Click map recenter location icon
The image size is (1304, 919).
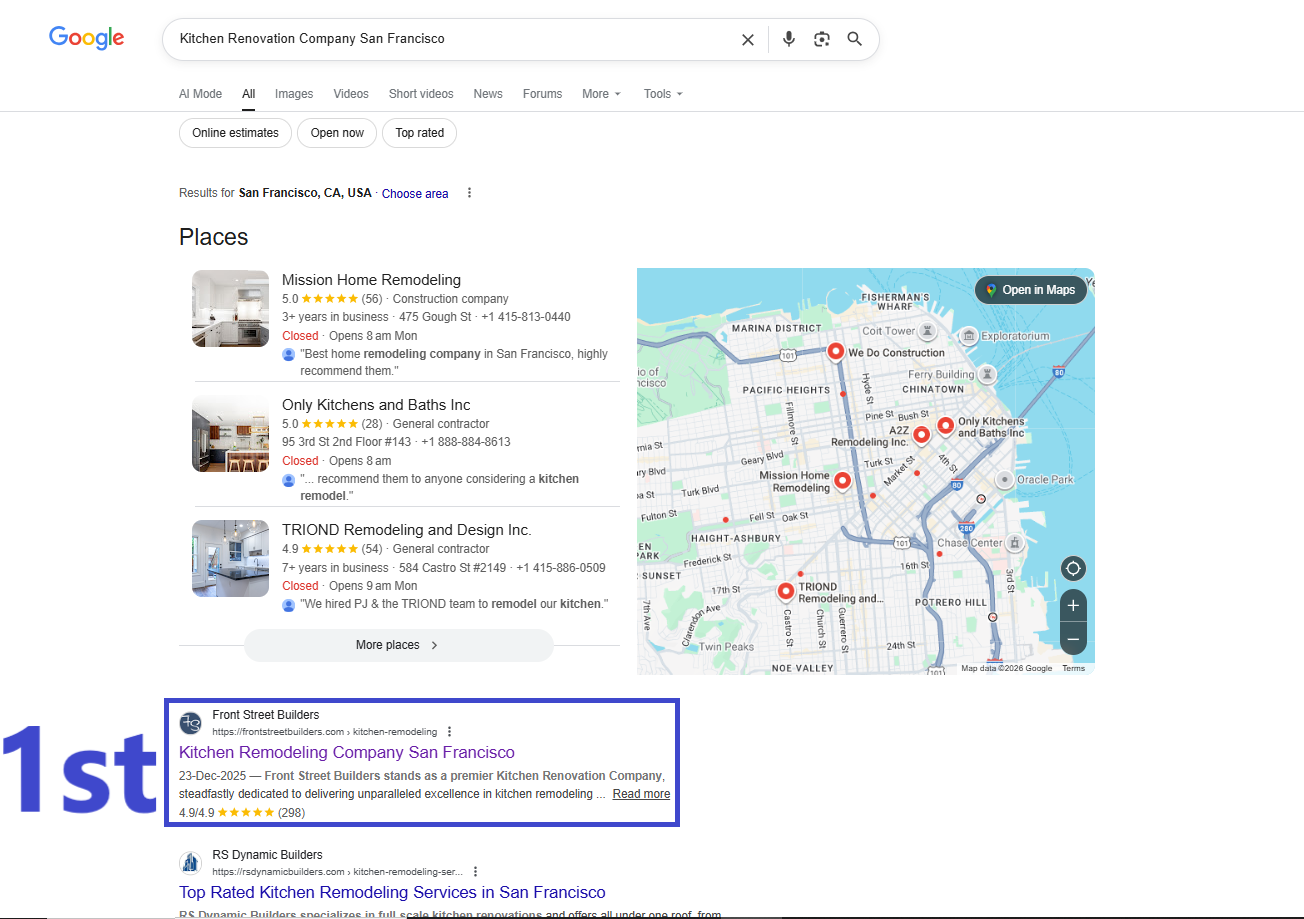click(1073, 569)
